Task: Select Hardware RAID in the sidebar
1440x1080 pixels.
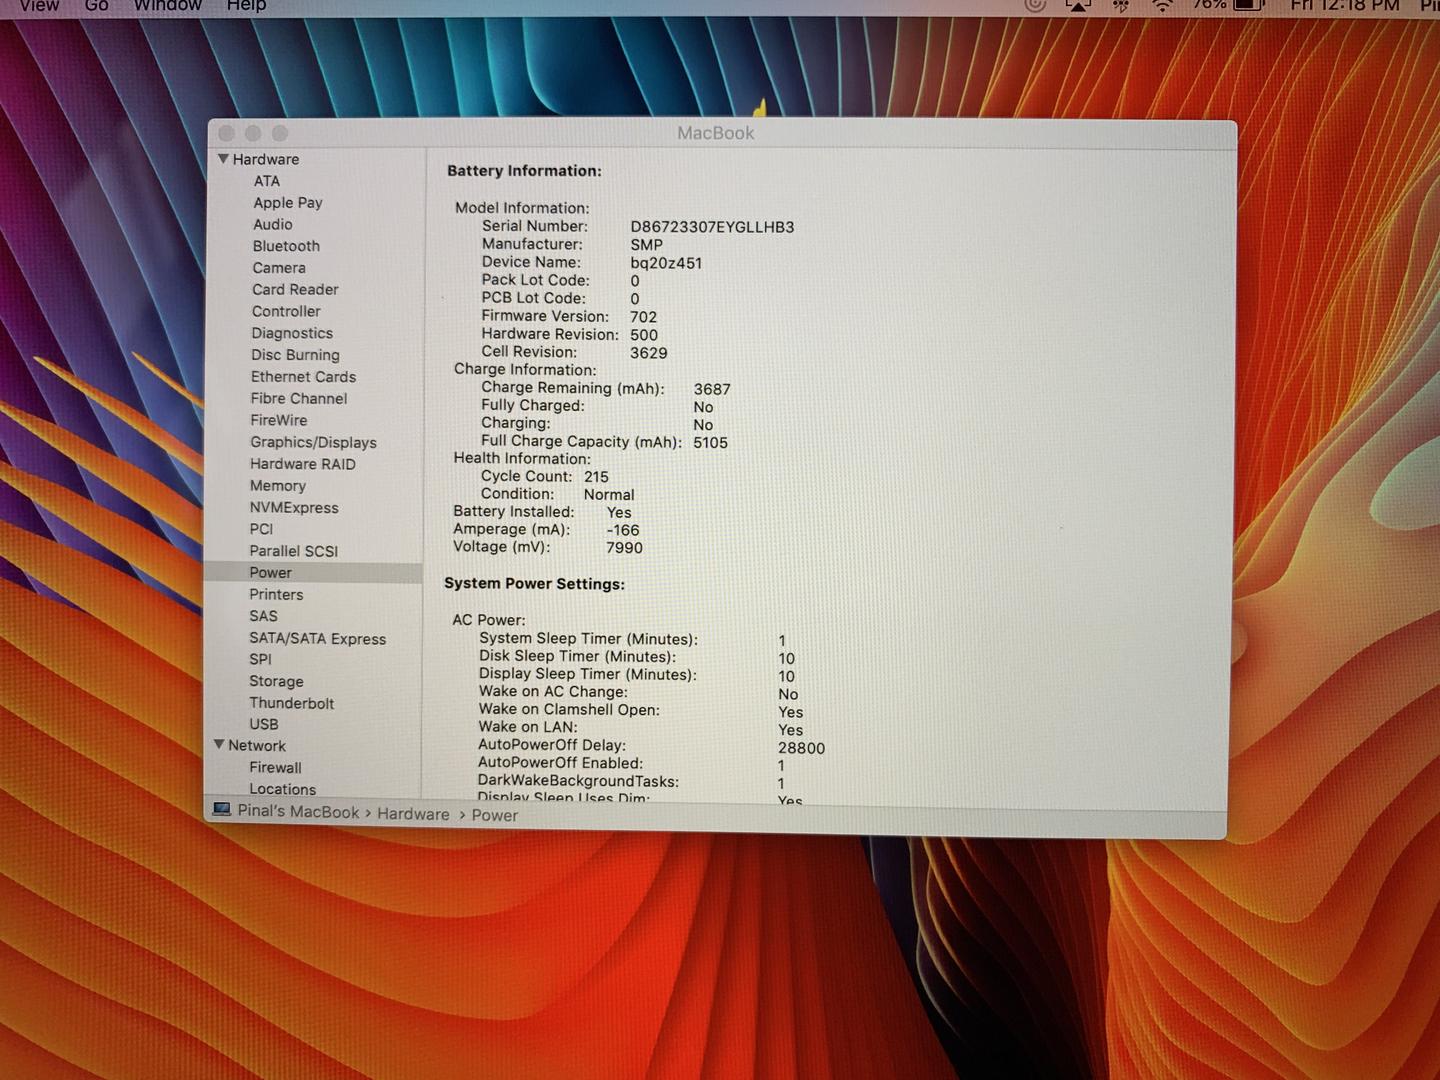Action: (x=303, y=464)
